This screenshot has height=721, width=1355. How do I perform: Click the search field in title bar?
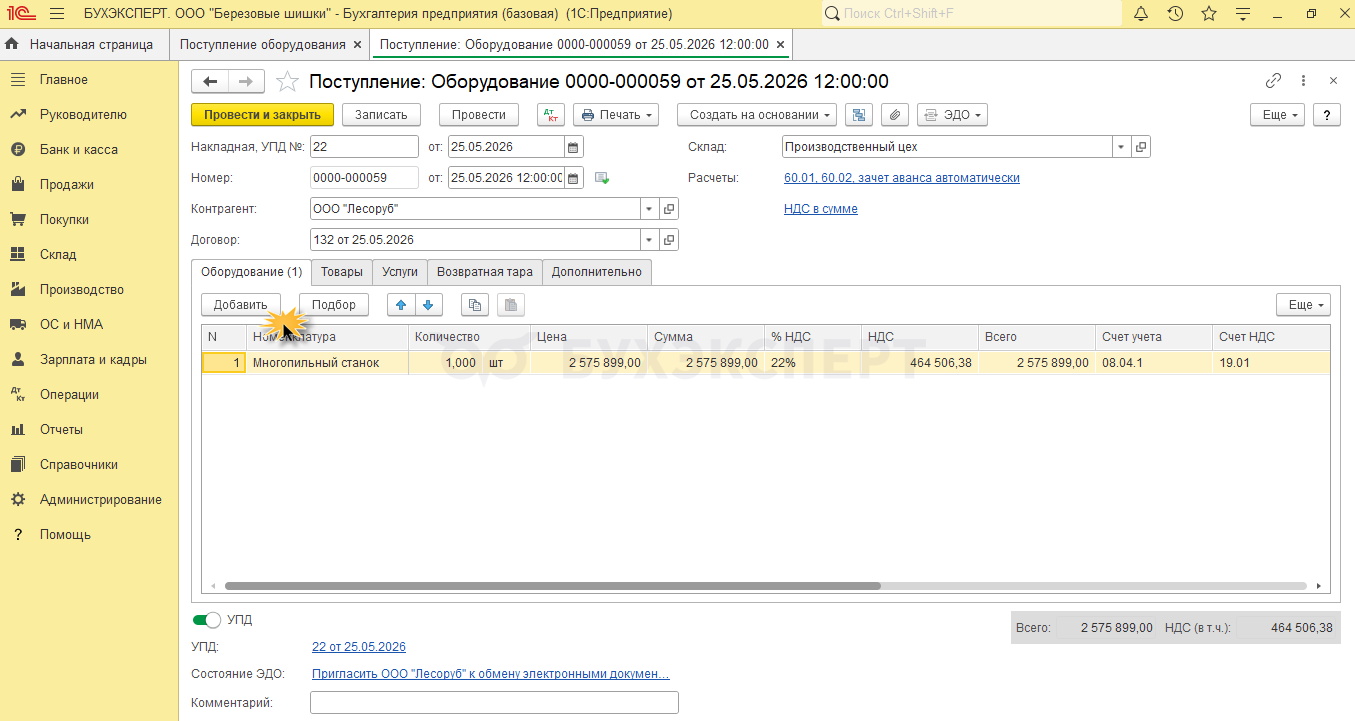tap(972, 14)
